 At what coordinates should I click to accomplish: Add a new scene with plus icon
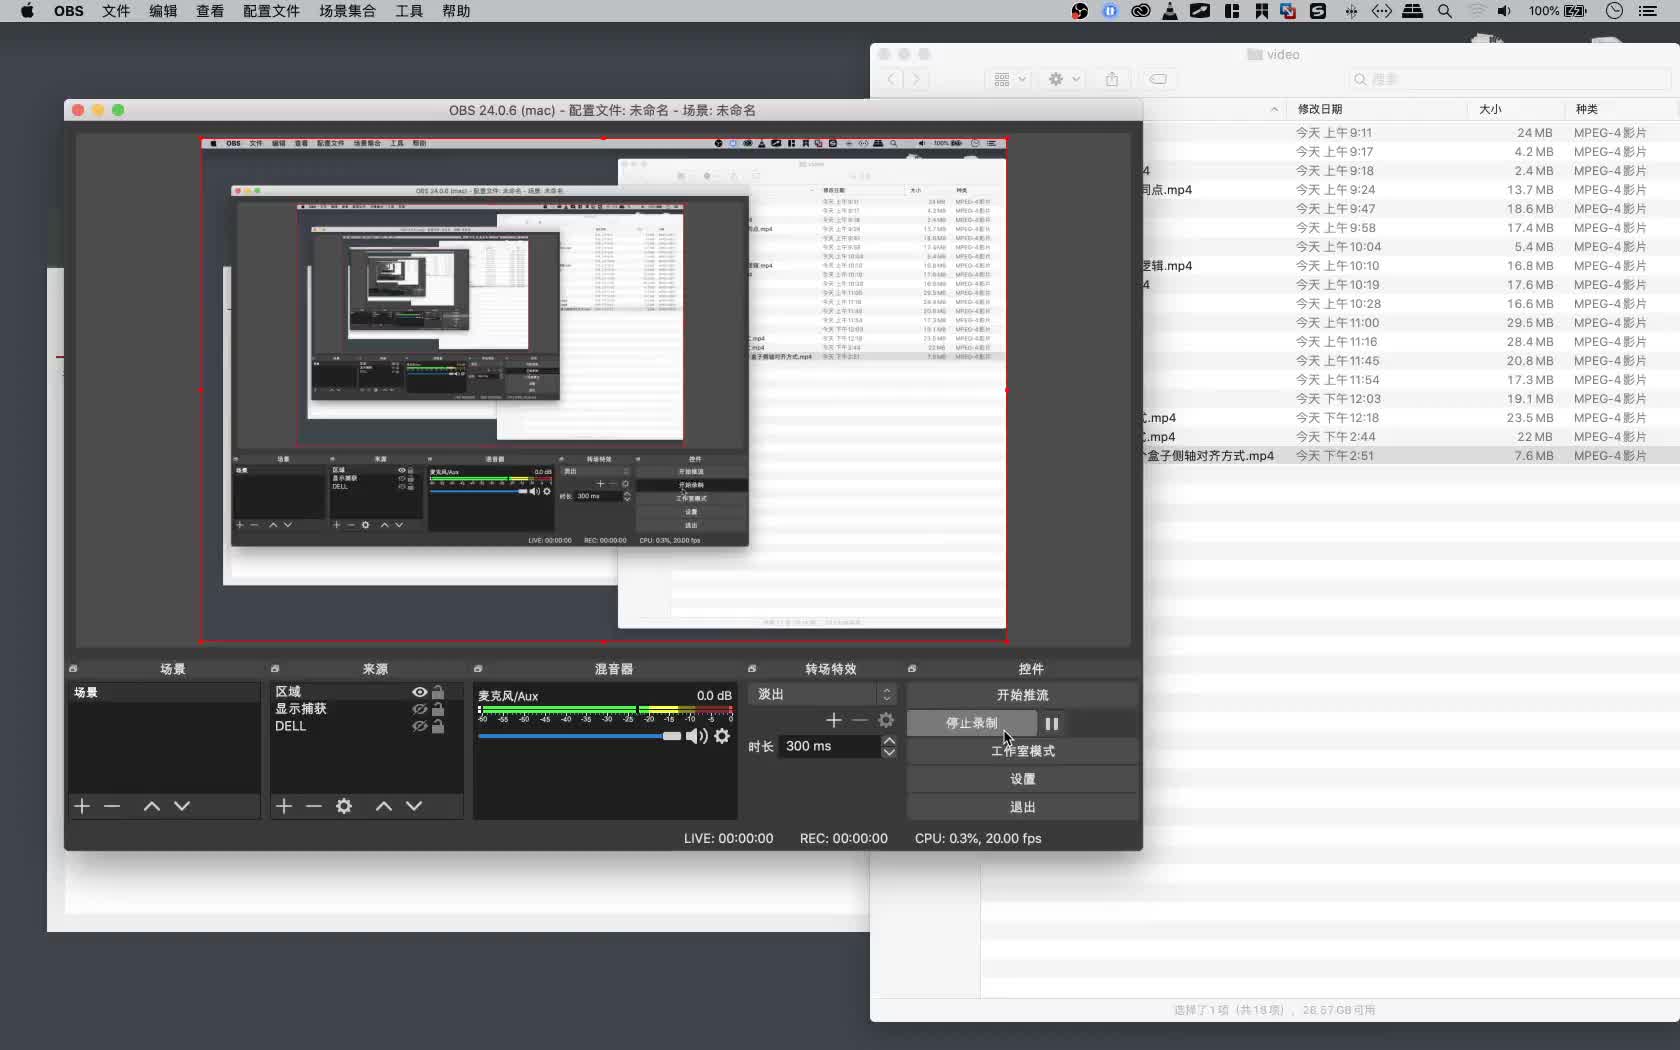pyautogui.click(x=82, y=806)
